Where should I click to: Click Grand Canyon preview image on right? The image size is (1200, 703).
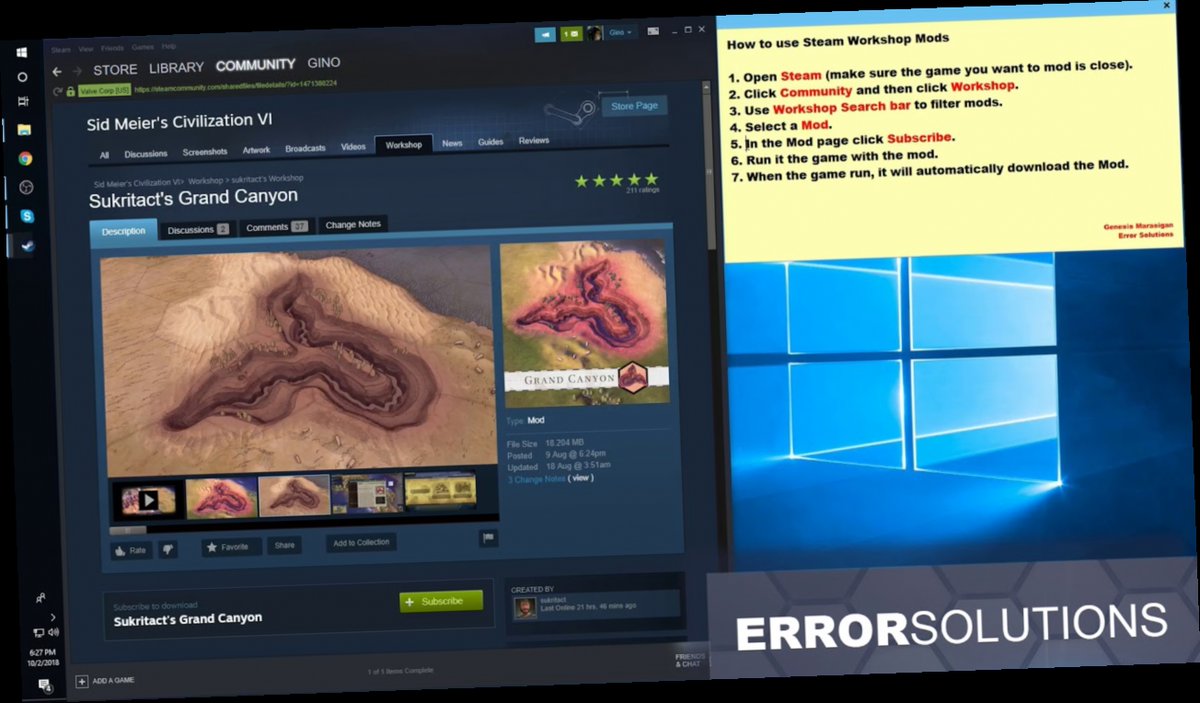(584, 322)
